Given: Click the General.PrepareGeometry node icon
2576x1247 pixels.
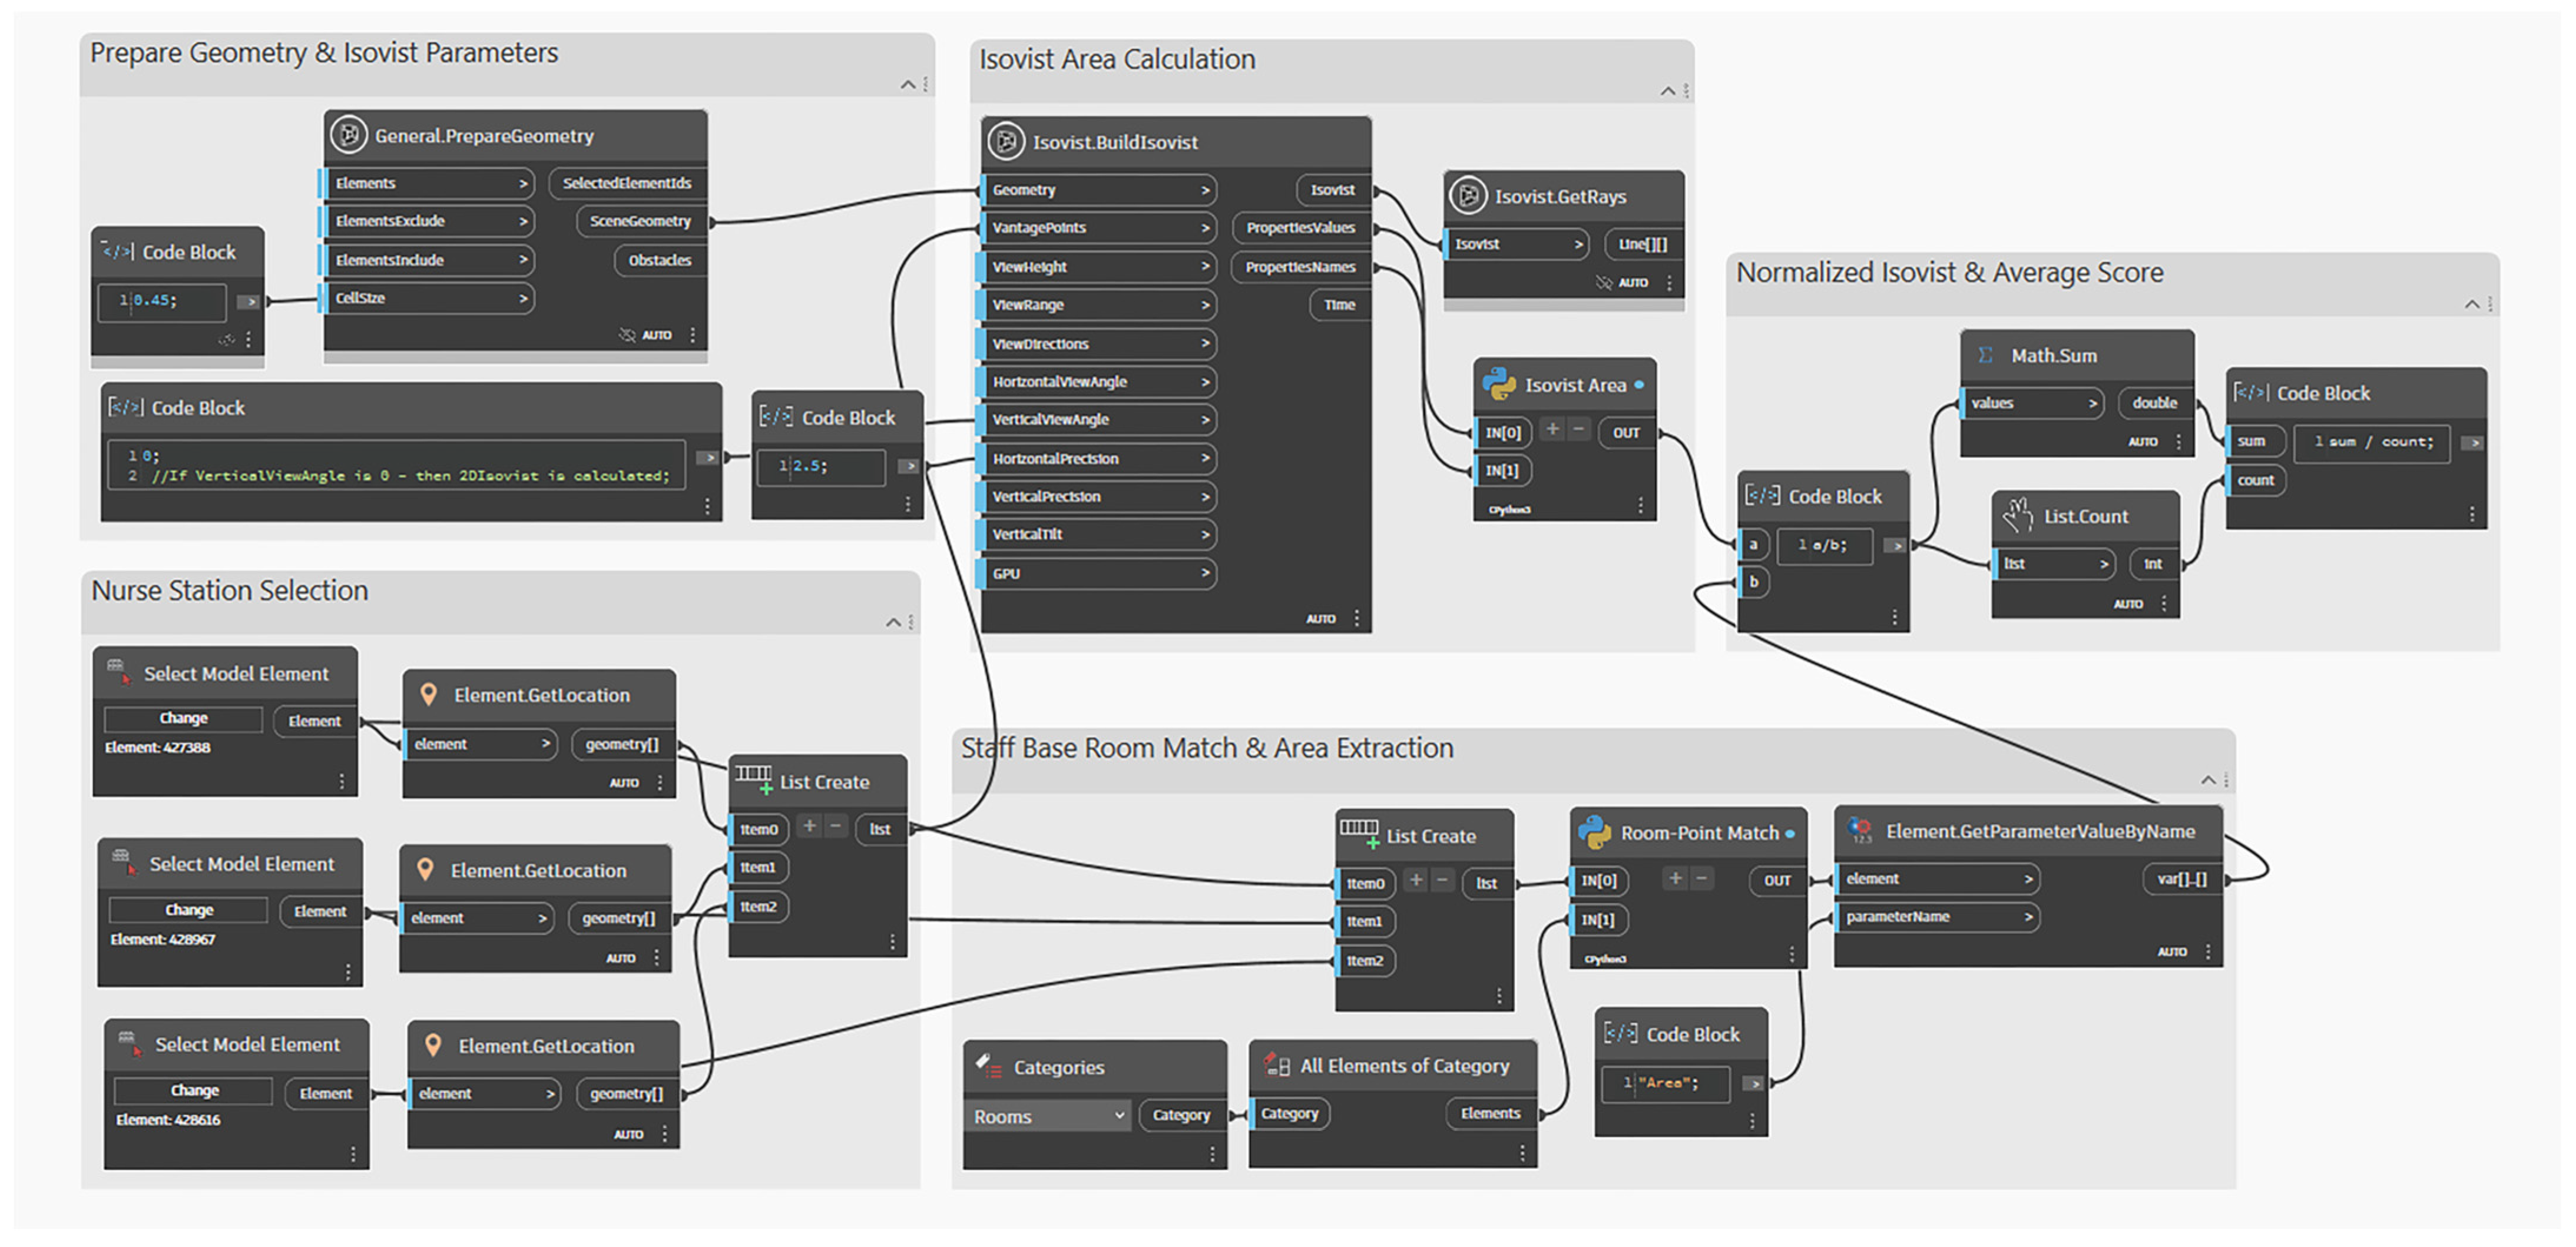Looking at the screenshot, I should point(348,134).
